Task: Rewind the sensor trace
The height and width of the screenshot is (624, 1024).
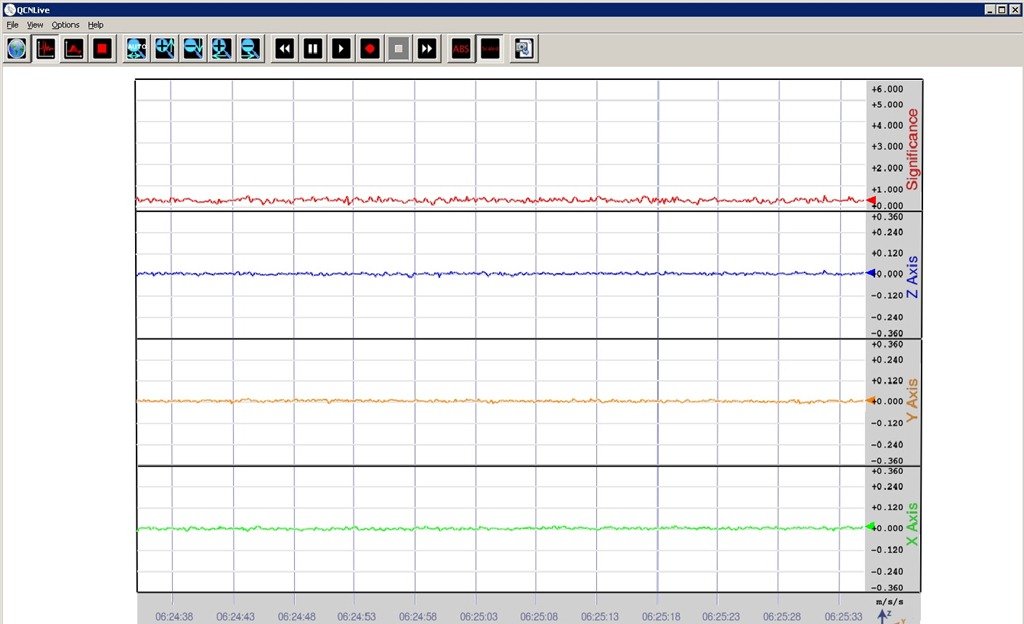Action: pyautogui.click(x=285, y=49)
